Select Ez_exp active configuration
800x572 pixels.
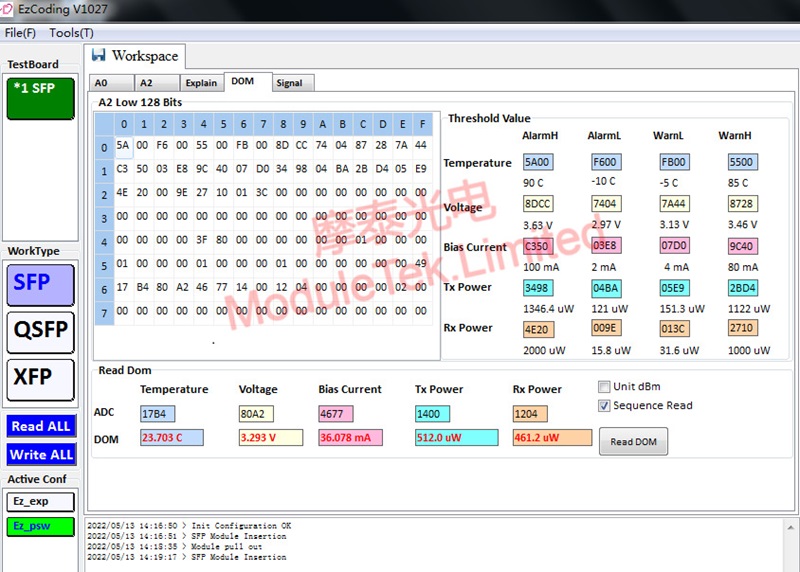[41, 502]
